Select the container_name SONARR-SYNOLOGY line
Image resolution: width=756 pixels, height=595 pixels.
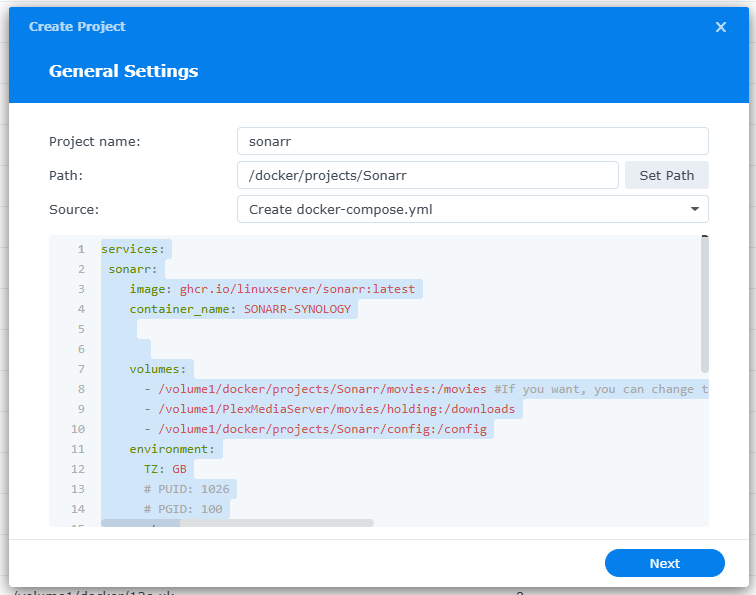coord(240,309)
